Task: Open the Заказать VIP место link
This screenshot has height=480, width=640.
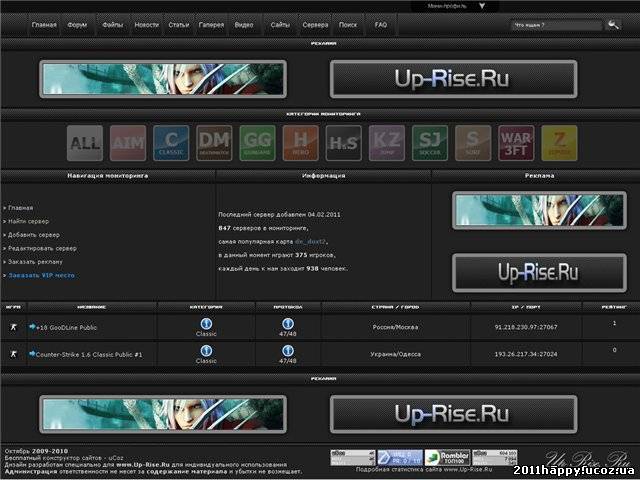Action: [x=42, y=274]
